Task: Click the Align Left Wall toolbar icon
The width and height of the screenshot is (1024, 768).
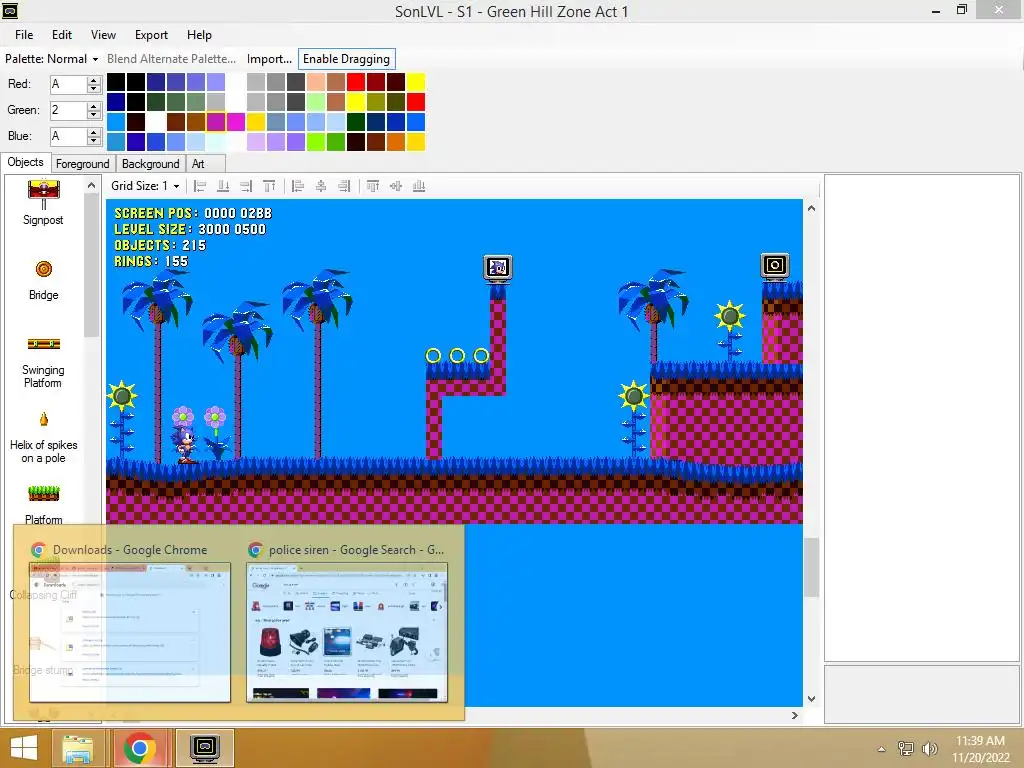Action: (200, 186)
